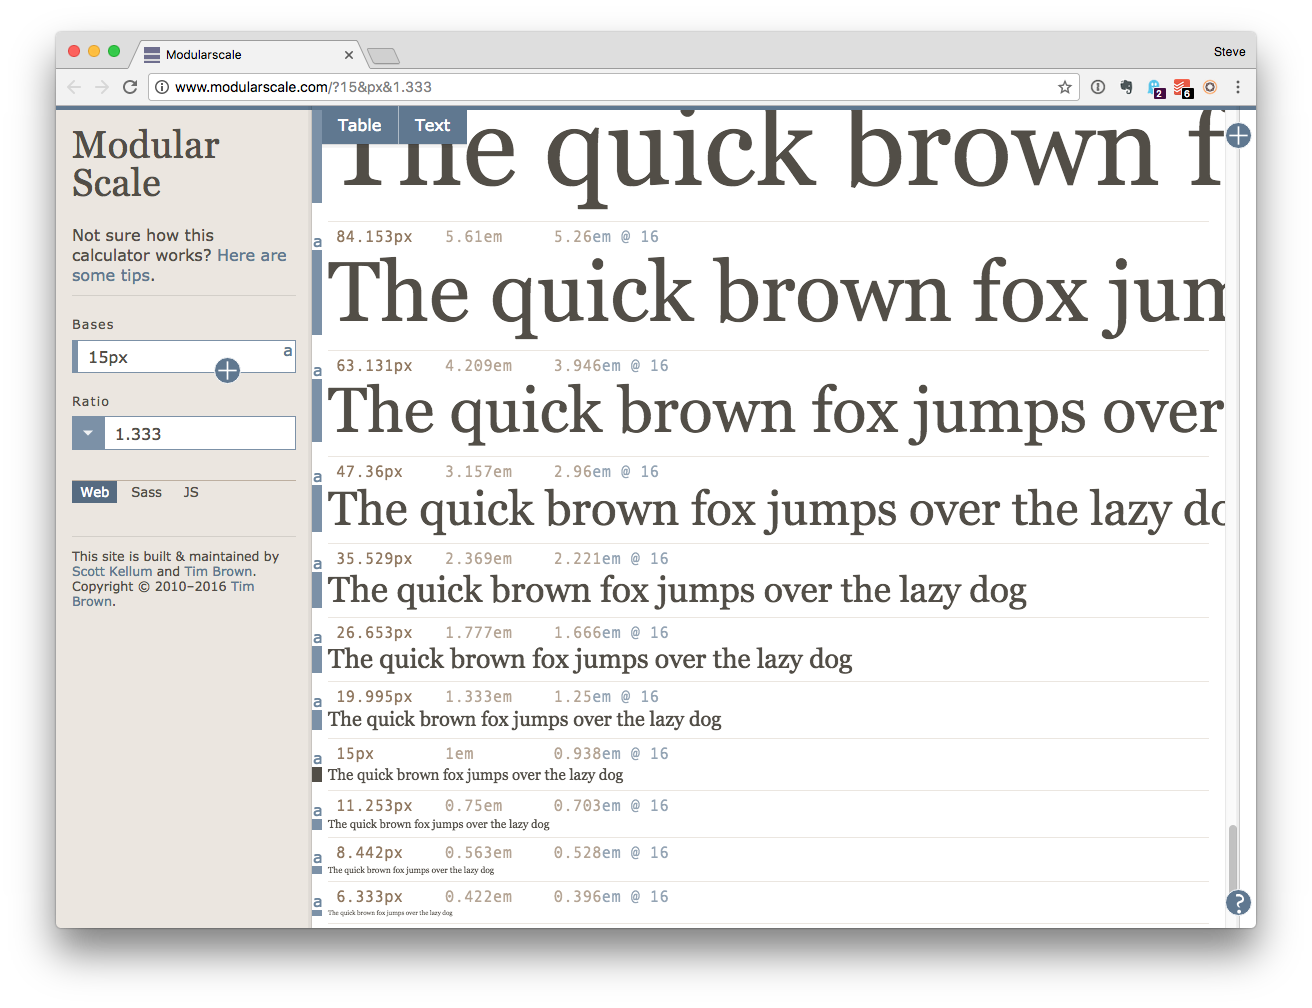The height and width of the screenshot is (1008, 1312).
Task: Click the 3.157em value
Action: coord(478,472)
